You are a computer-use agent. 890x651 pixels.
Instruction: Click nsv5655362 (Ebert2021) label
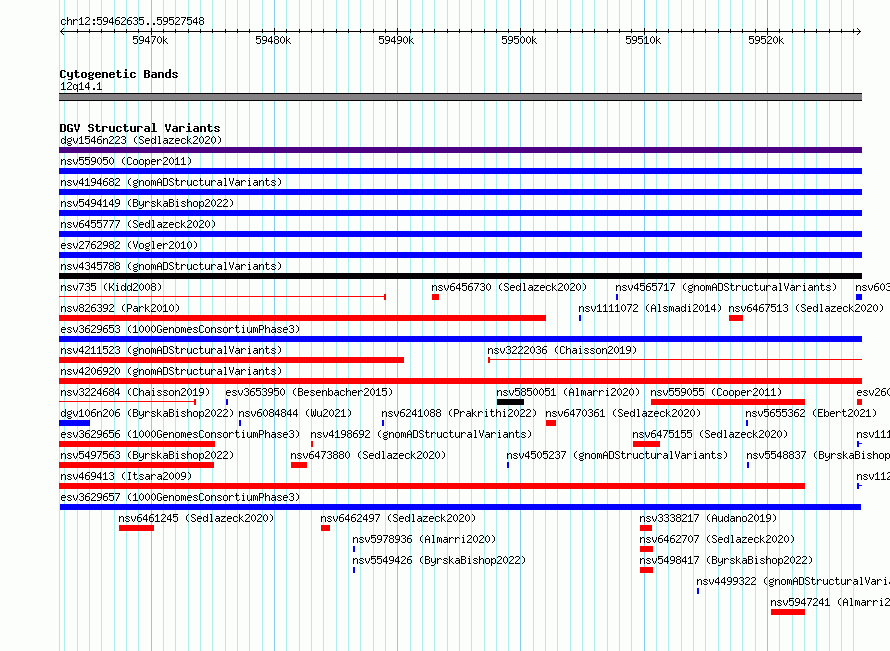coord(811,413)
